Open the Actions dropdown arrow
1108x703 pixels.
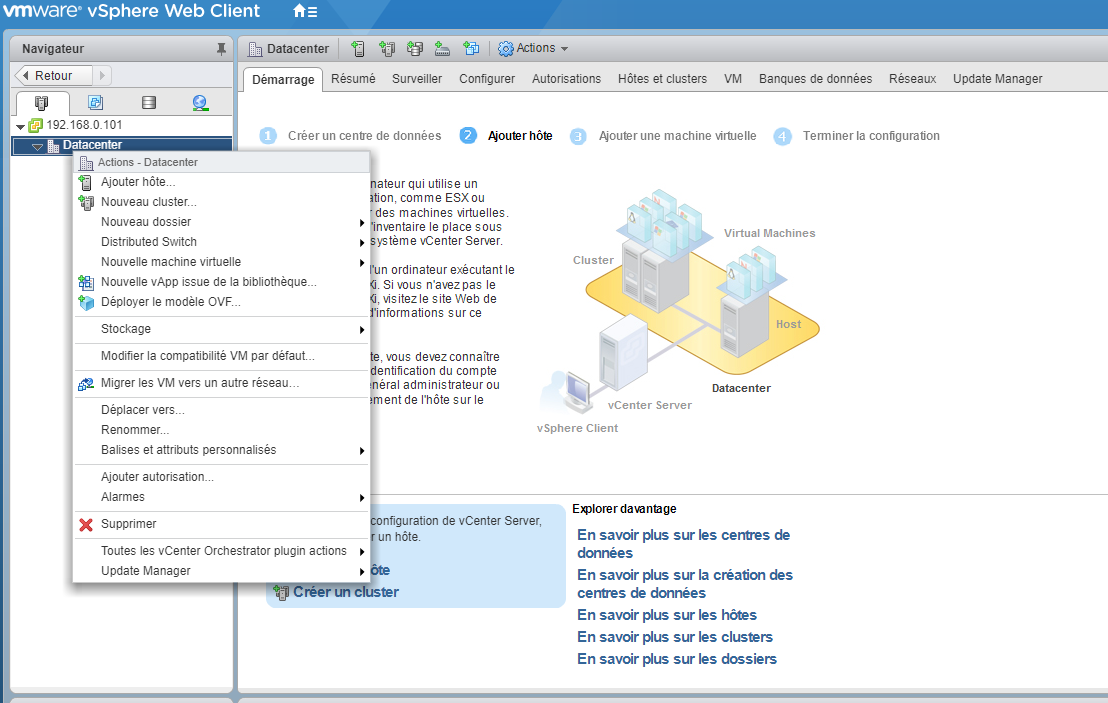coord(564,49)
